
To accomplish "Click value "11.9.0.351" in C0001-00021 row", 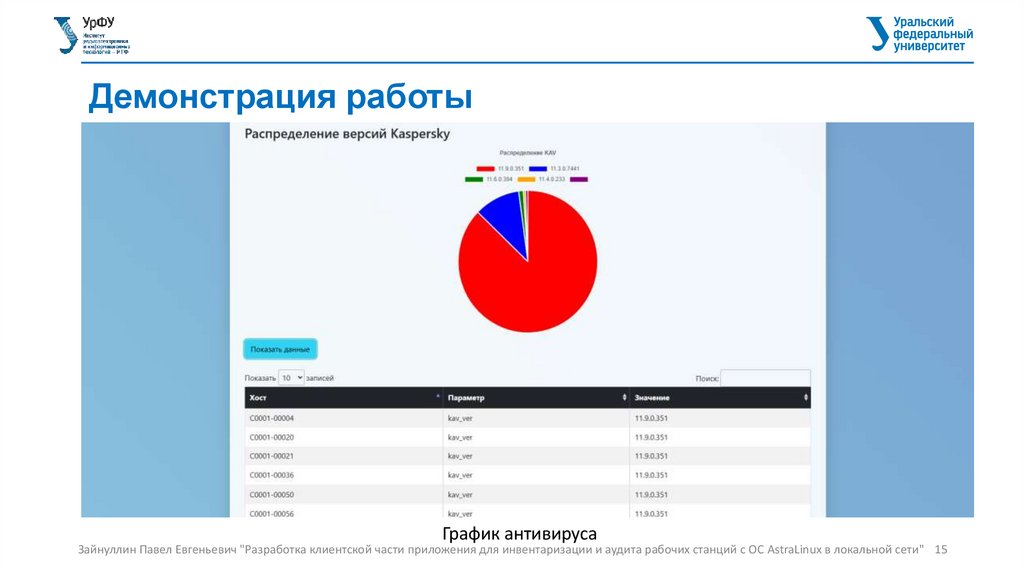I will pyautogui.click(x=651, y=456).
